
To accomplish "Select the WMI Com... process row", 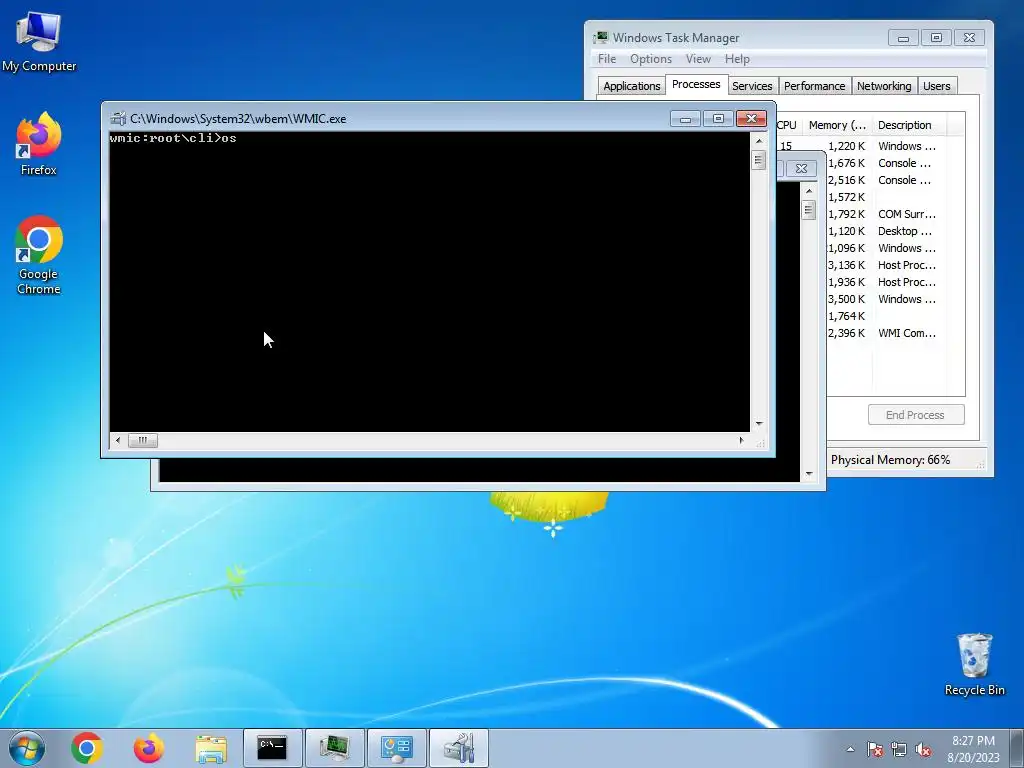I will click(x=895, y=333).
